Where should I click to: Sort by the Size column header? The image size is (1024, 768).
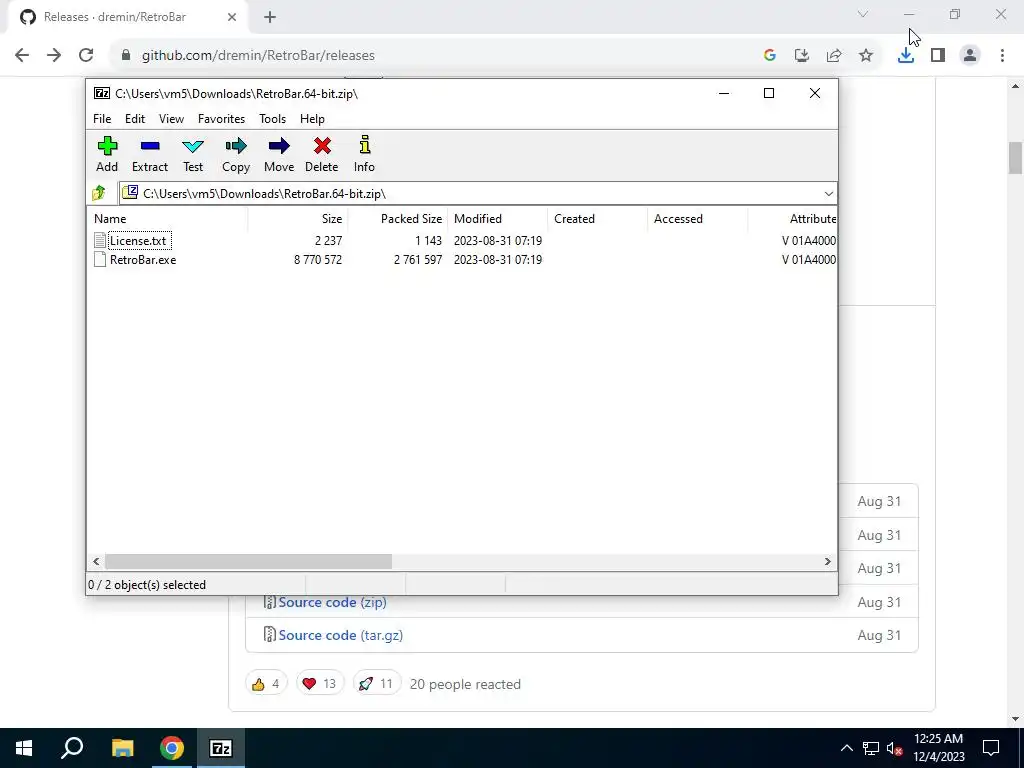pyautogui.click(x=297, y=219)
